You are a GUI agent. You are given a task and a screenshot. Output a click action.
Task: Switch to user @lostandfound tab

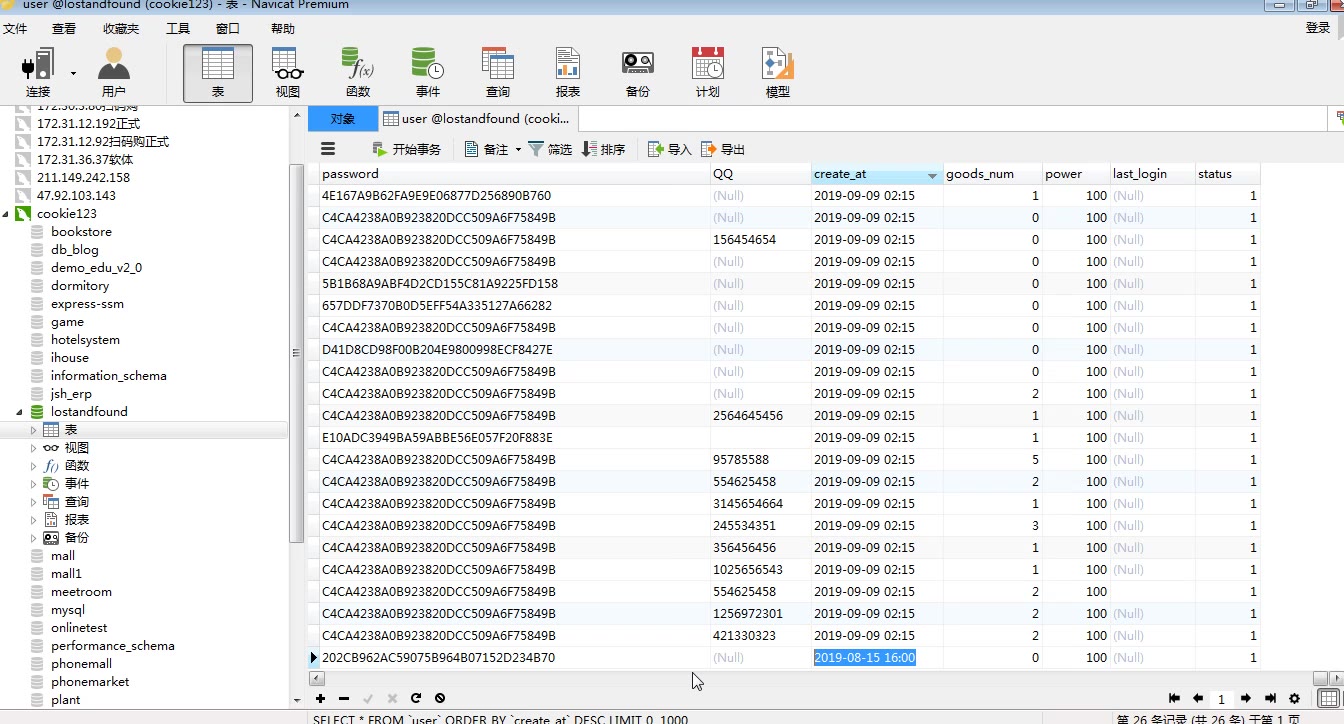tap(477, 118)
